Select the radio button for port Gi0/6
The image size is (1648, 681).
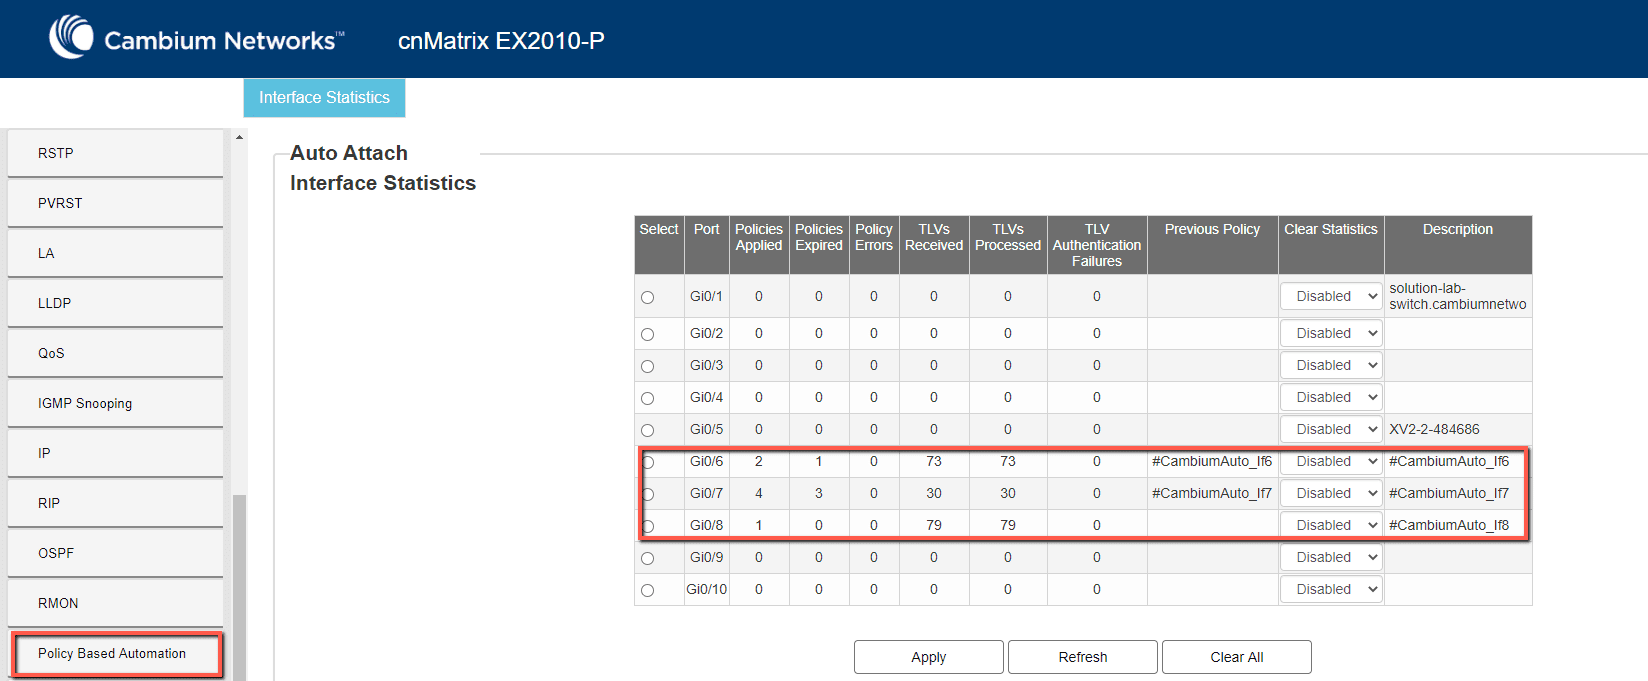click(x=648, y=462)
